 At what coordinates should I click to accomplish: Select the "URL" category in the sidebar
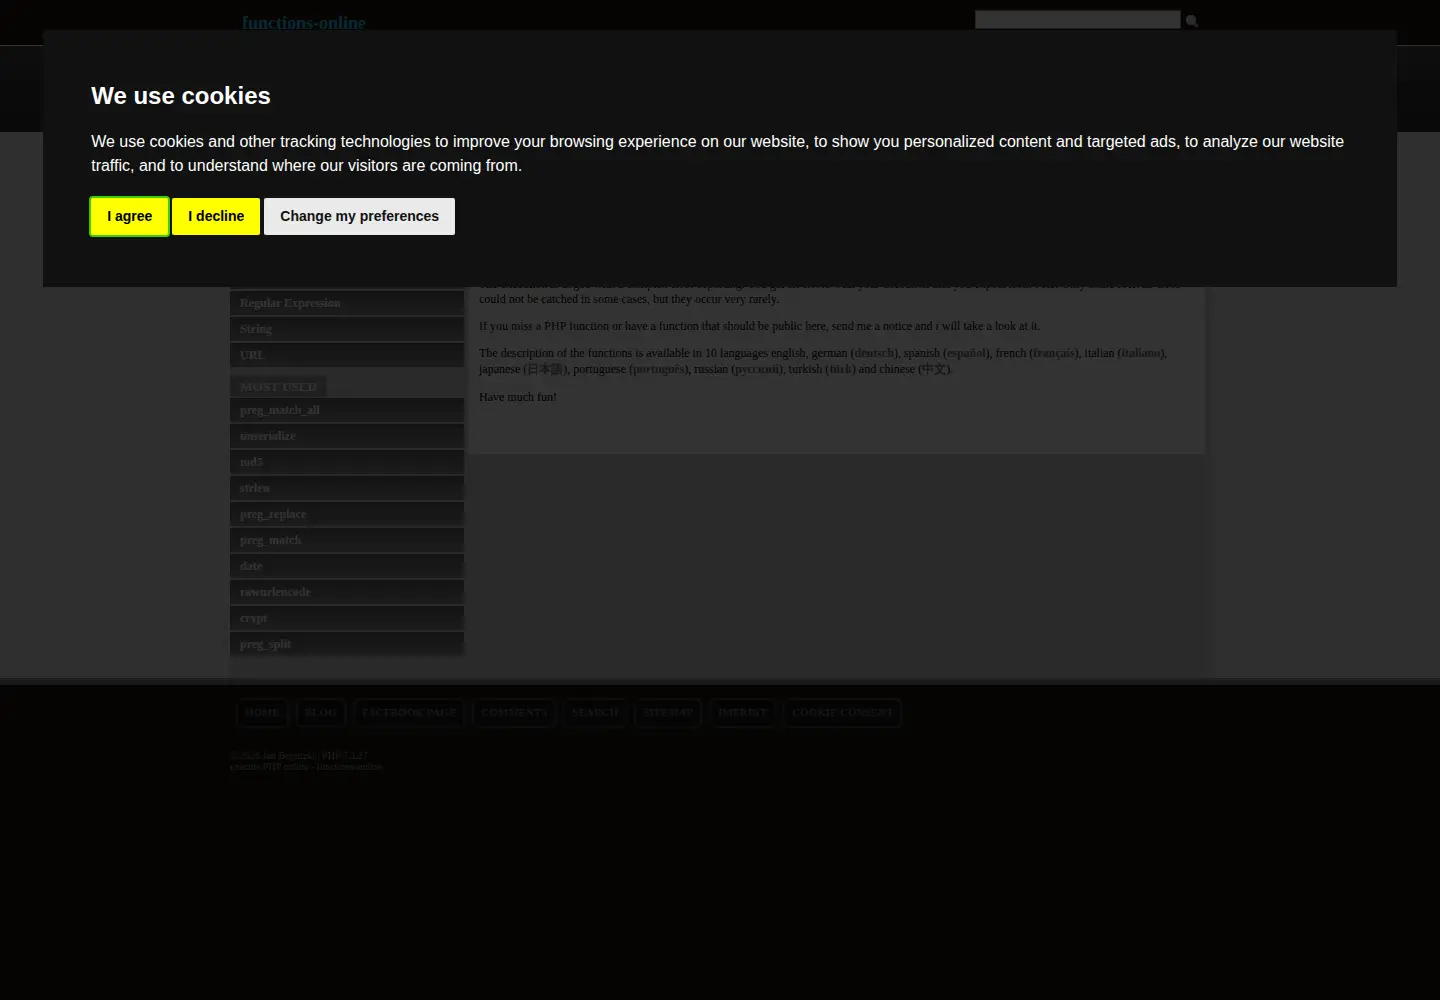click(x=347, y=355)
